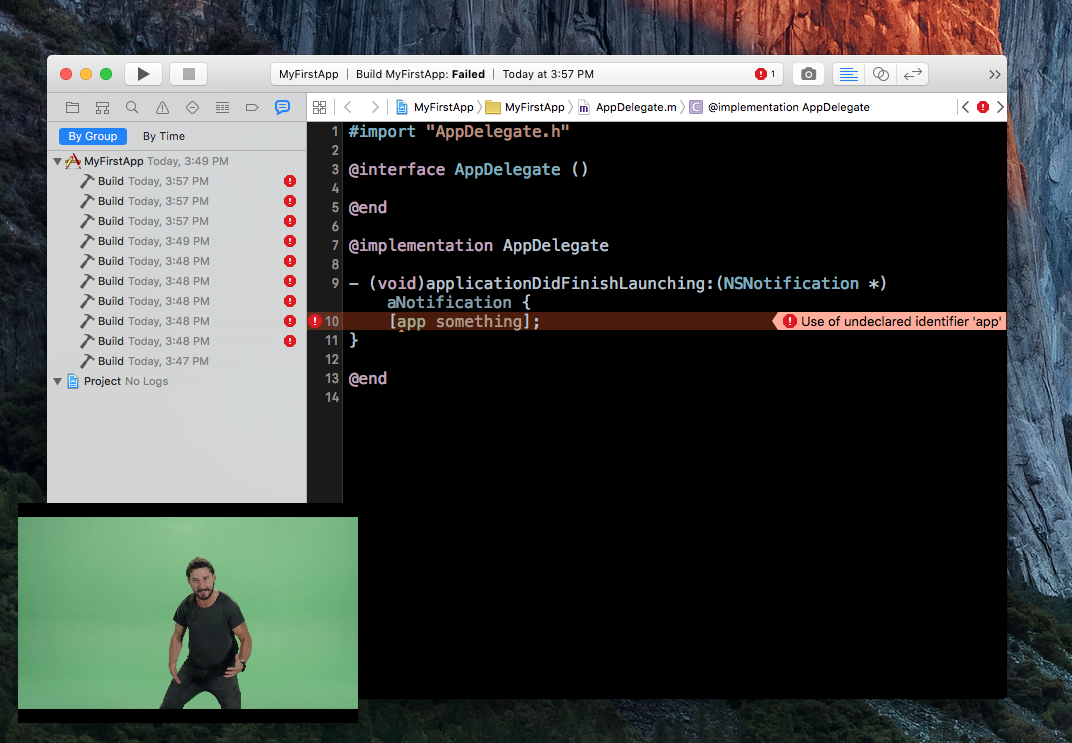Screen dimensions: 1072x743
Task: Collapse the Project No Logs group
Action: click(x=57, y=381)
